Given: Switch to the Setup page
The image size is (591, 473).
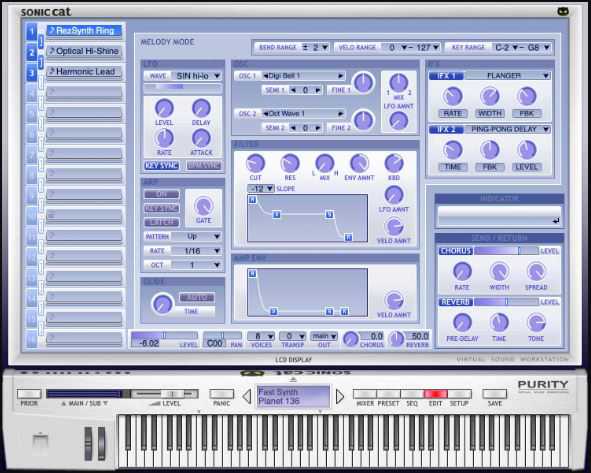Looking at the screenshot, I should 459,394.
